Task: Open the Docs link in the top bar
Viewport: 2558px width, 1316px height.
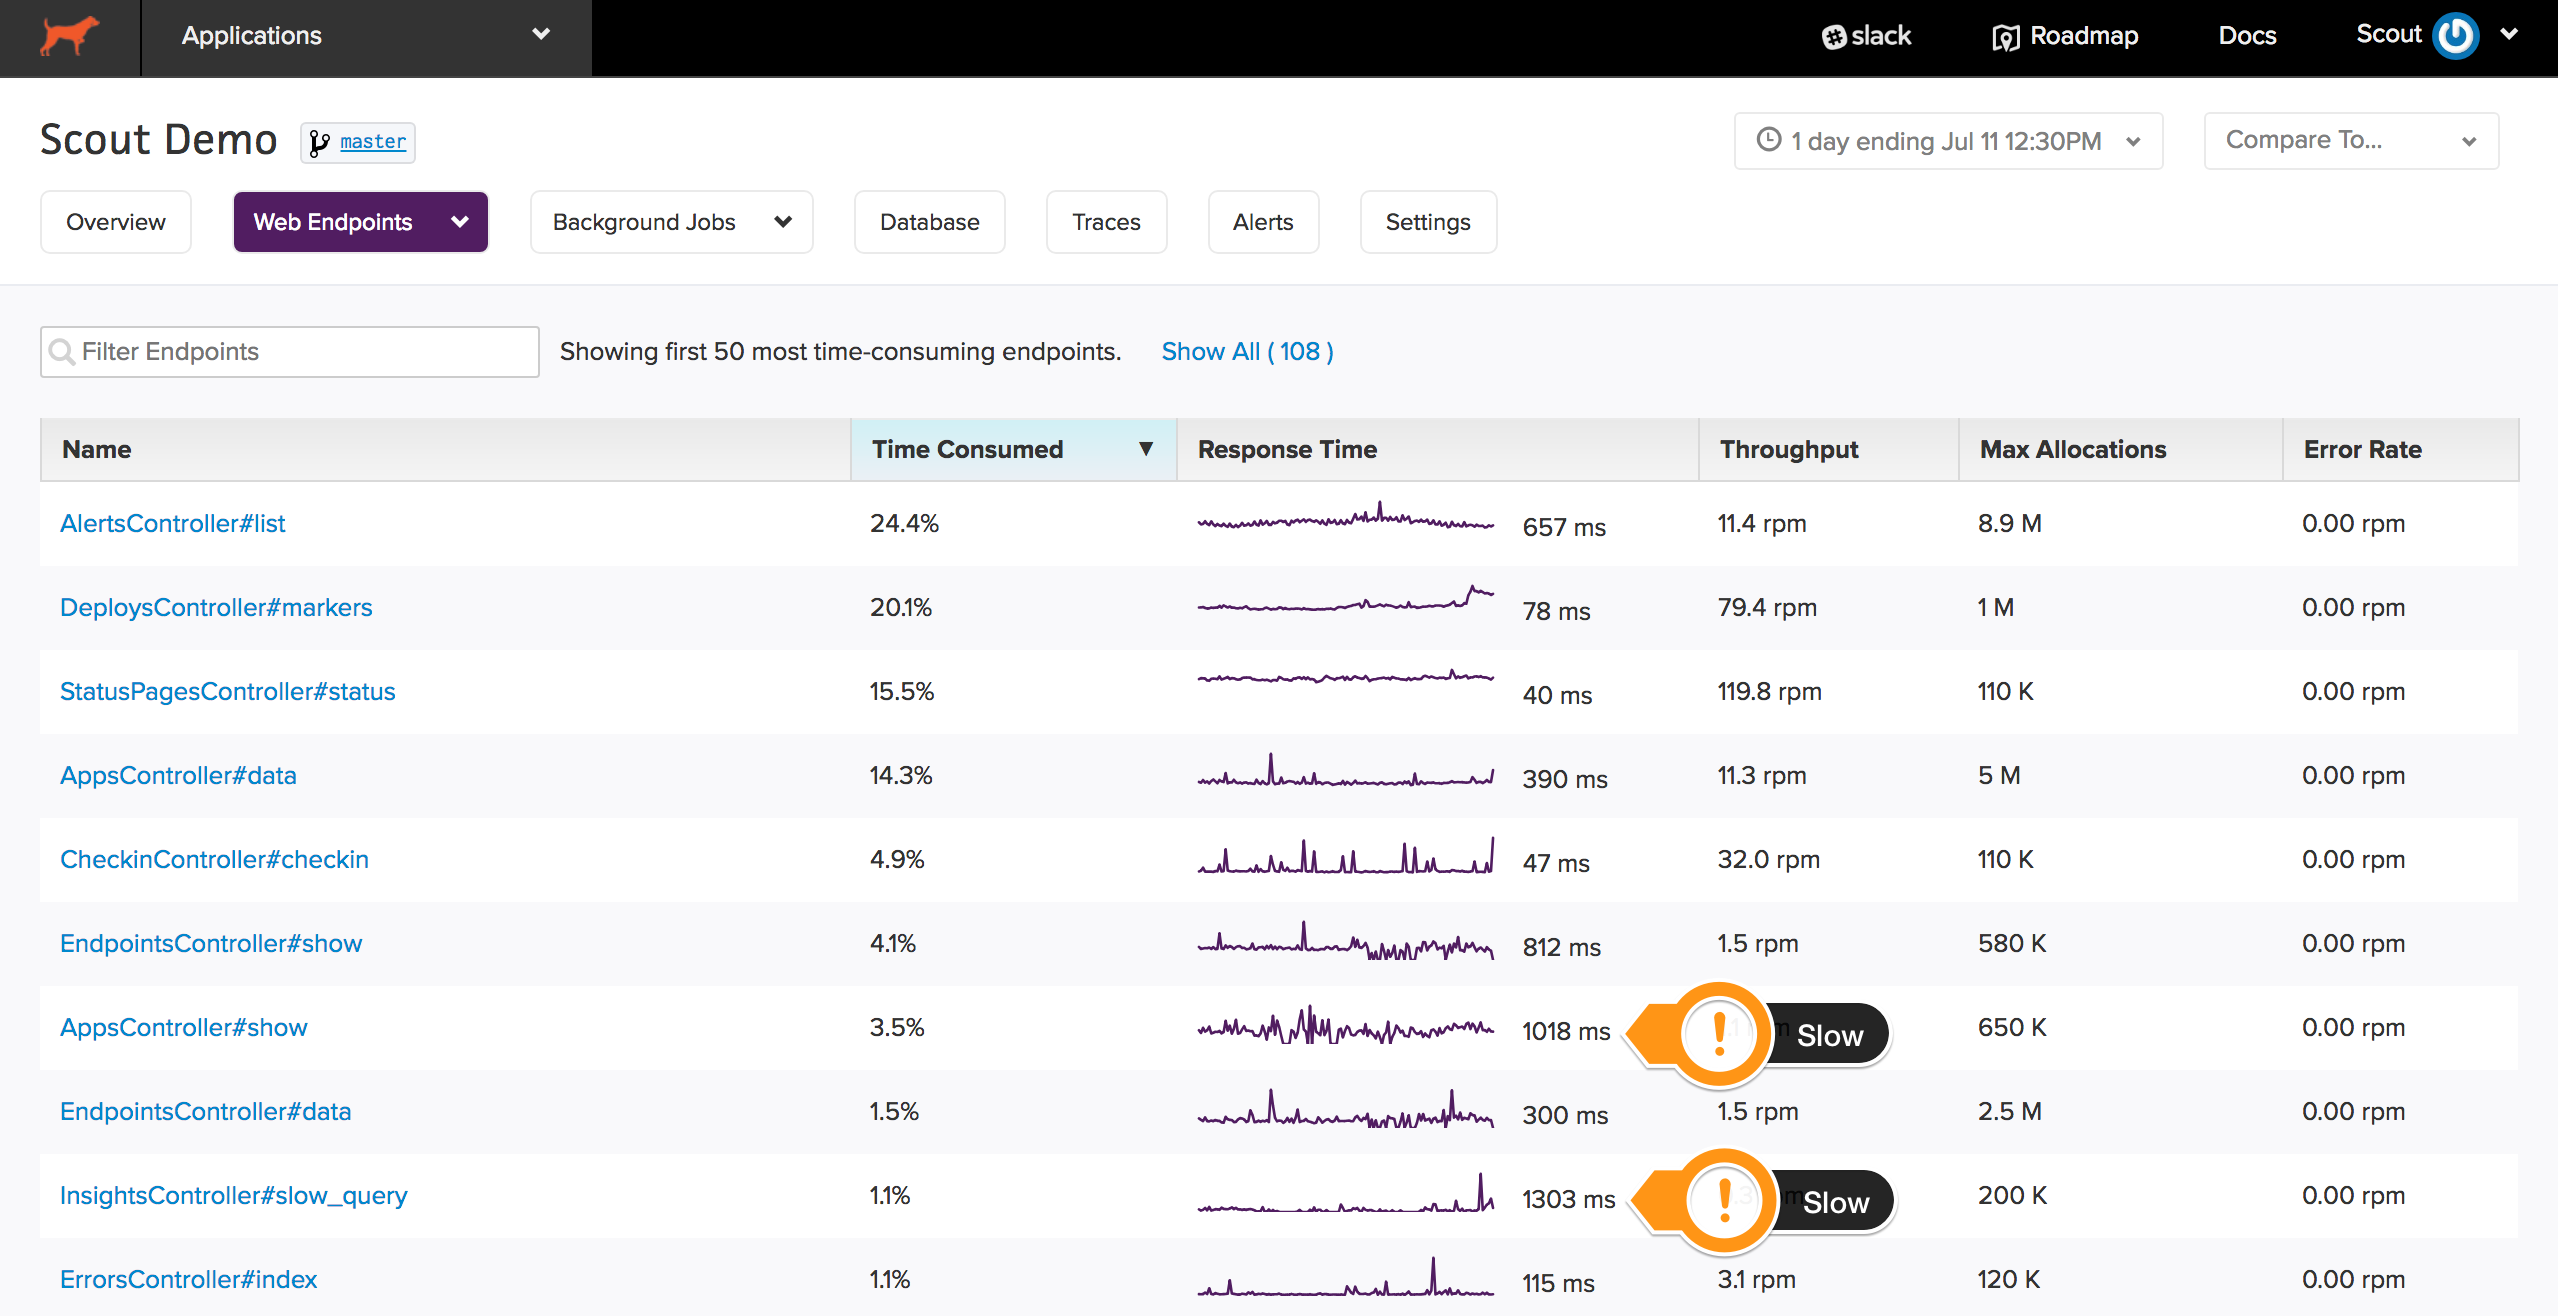Action: 2247,36
